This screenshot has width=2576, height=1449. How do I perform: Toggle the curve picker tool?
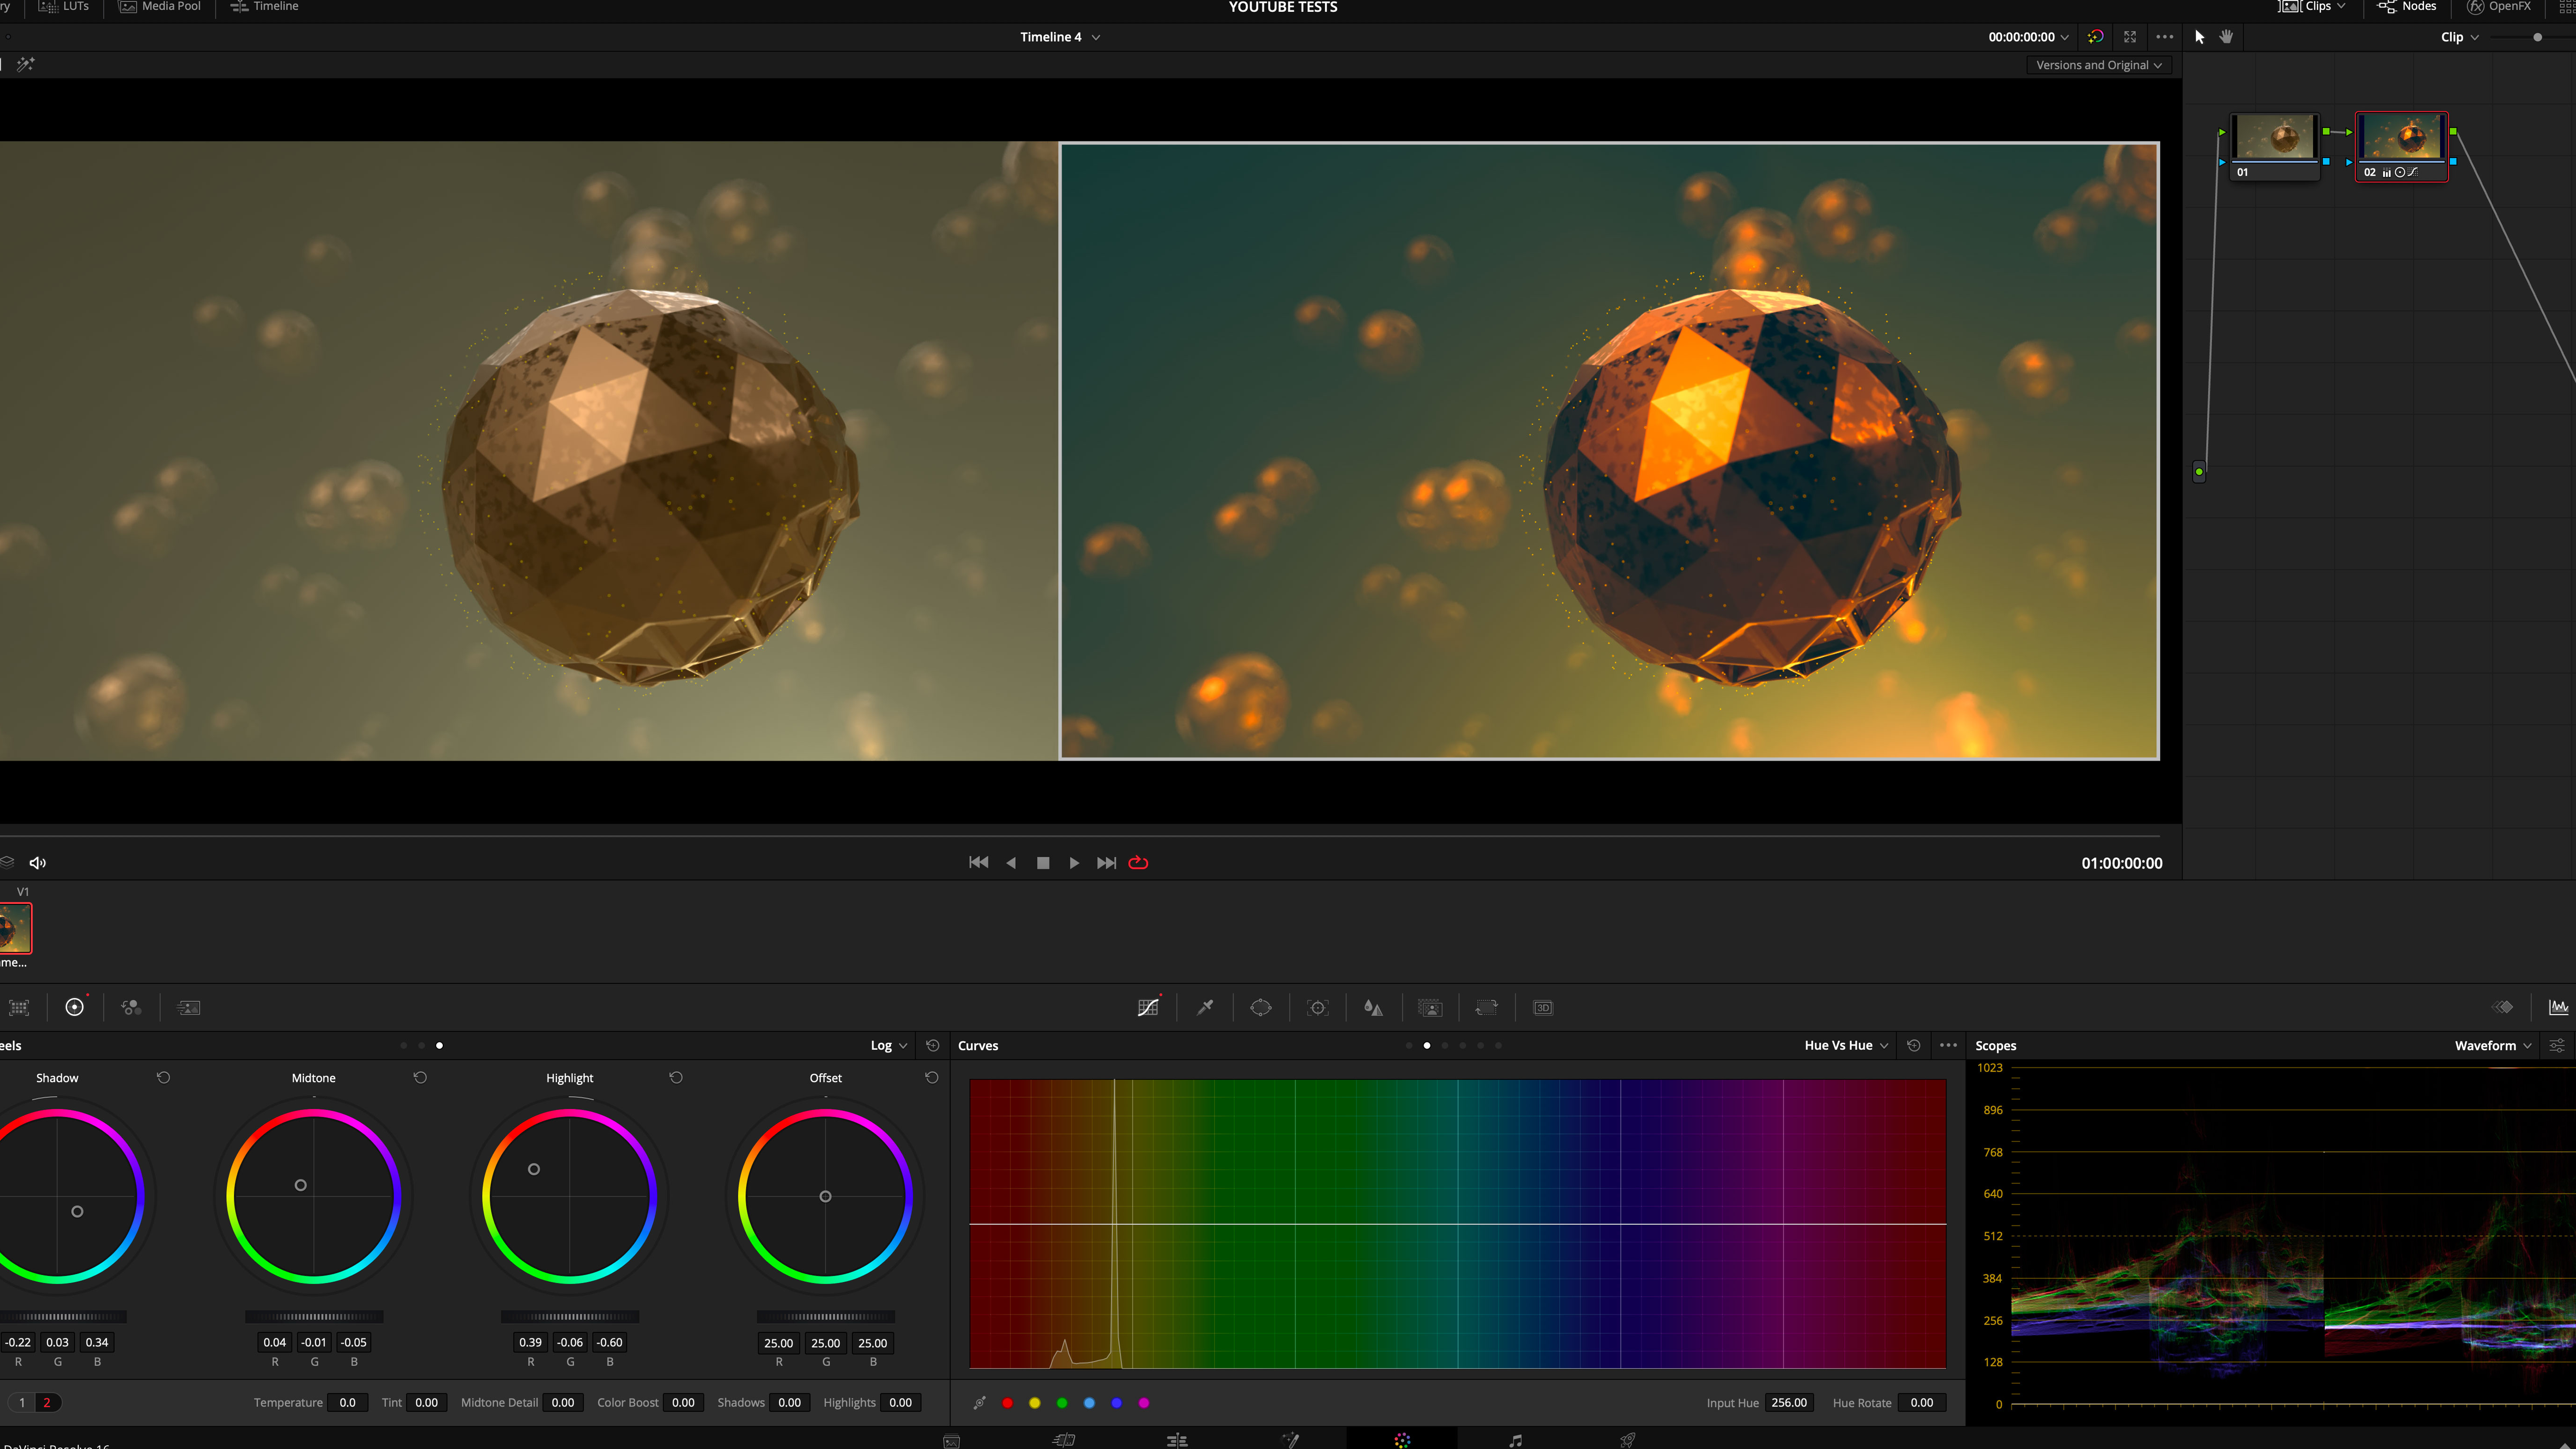coord(979,1403)
